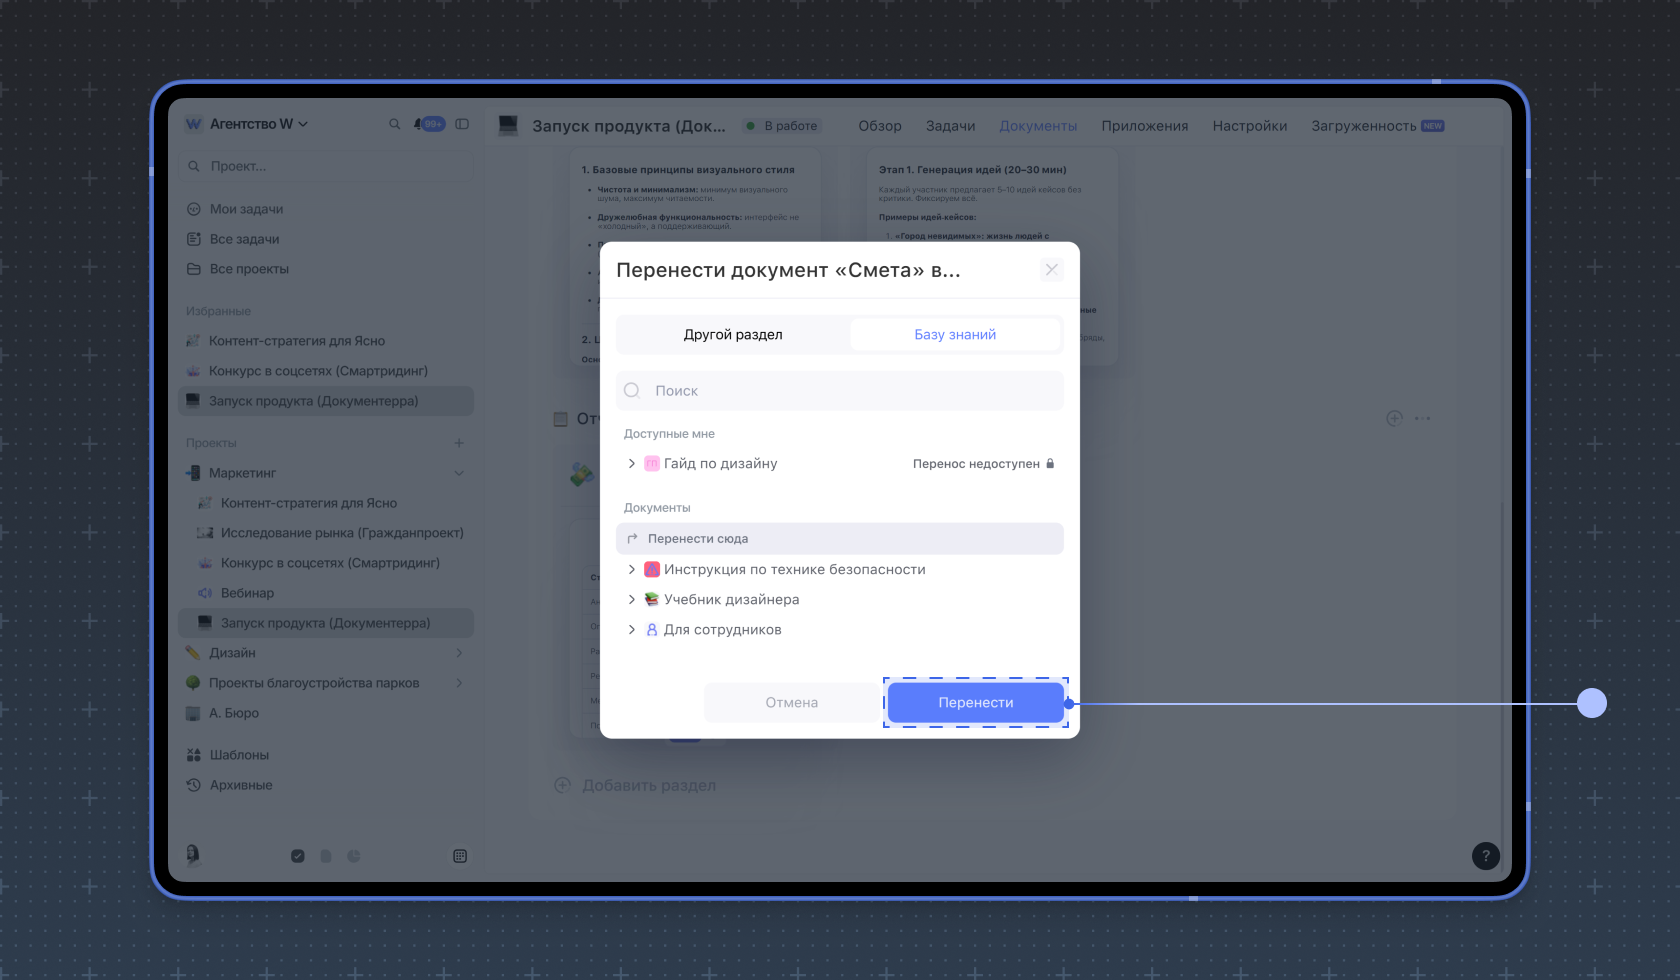Select the Базу знаний destination option
Screen dimensions: 1680x980
pos(955,335)
